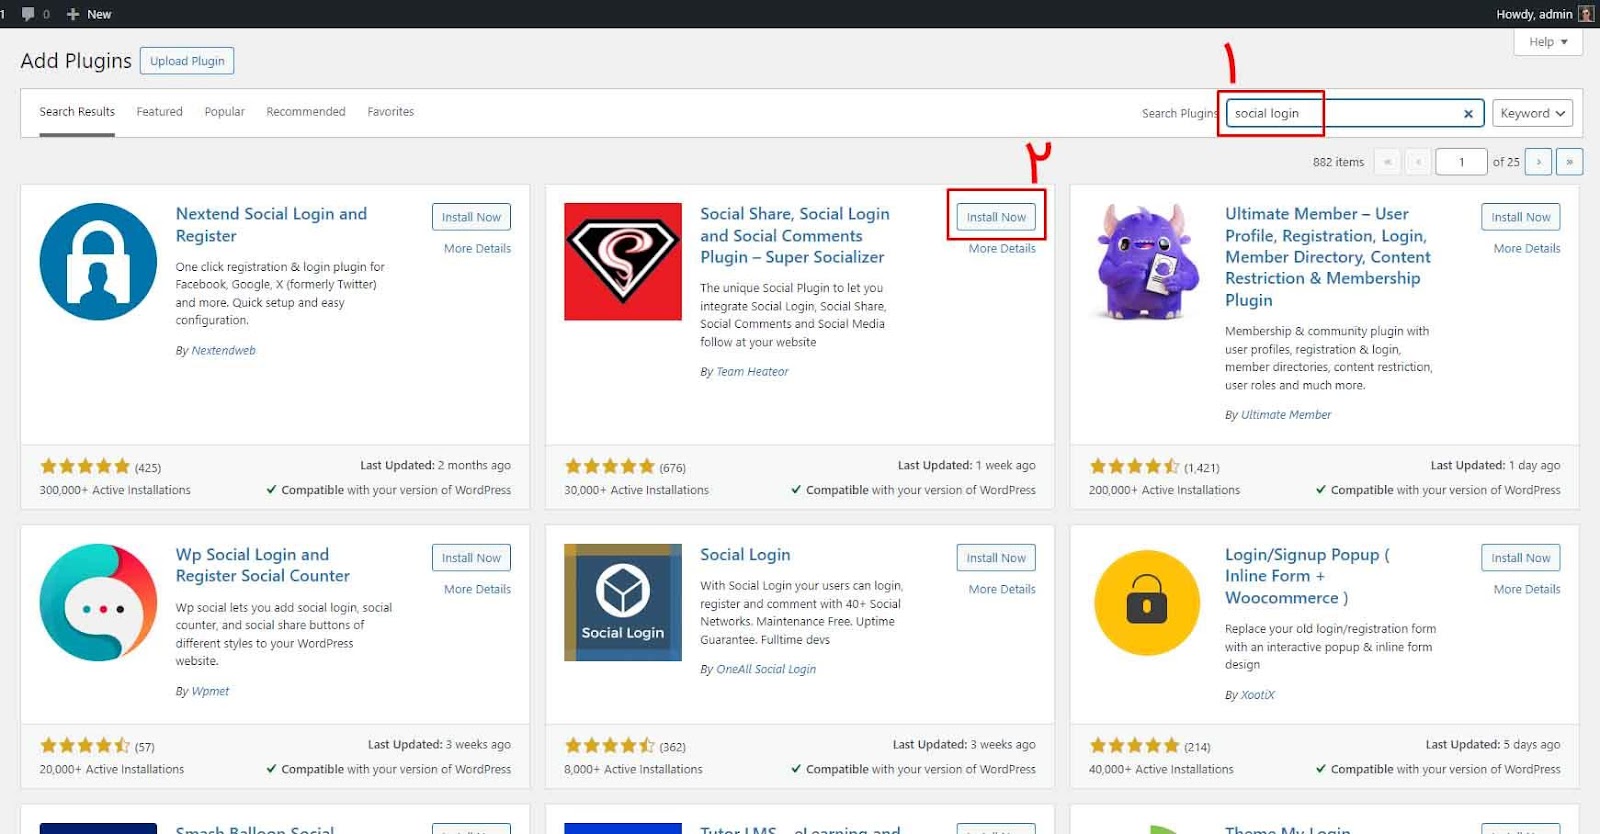Switch to Recommended tab
This screenshot has width=1600, height=834.
point(306,112)
